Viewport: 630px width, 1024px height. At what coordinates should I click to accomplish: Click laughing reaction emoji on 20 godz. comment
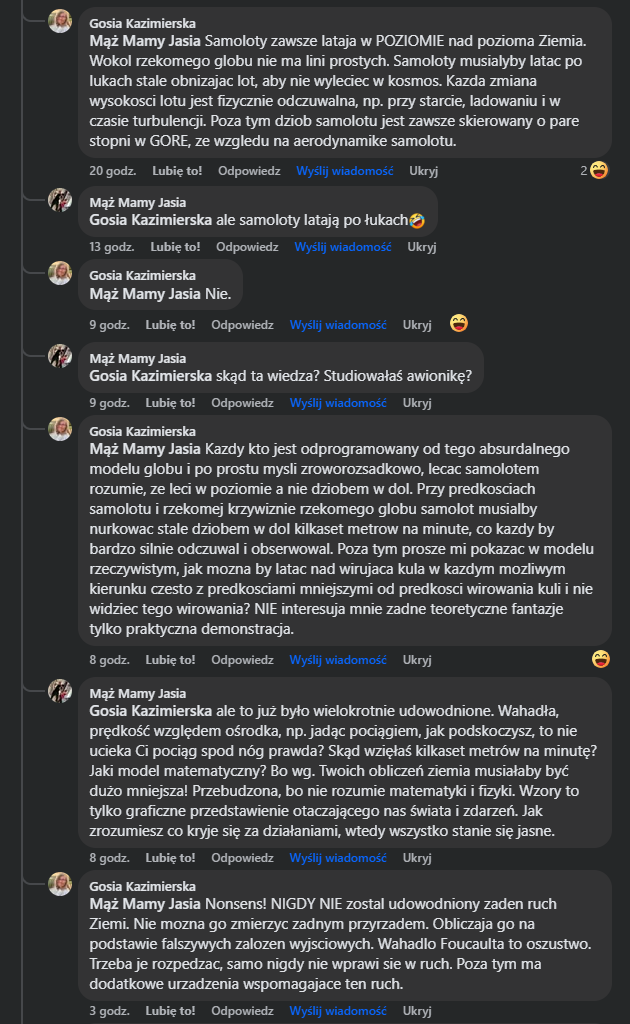[x=600, y=170]
